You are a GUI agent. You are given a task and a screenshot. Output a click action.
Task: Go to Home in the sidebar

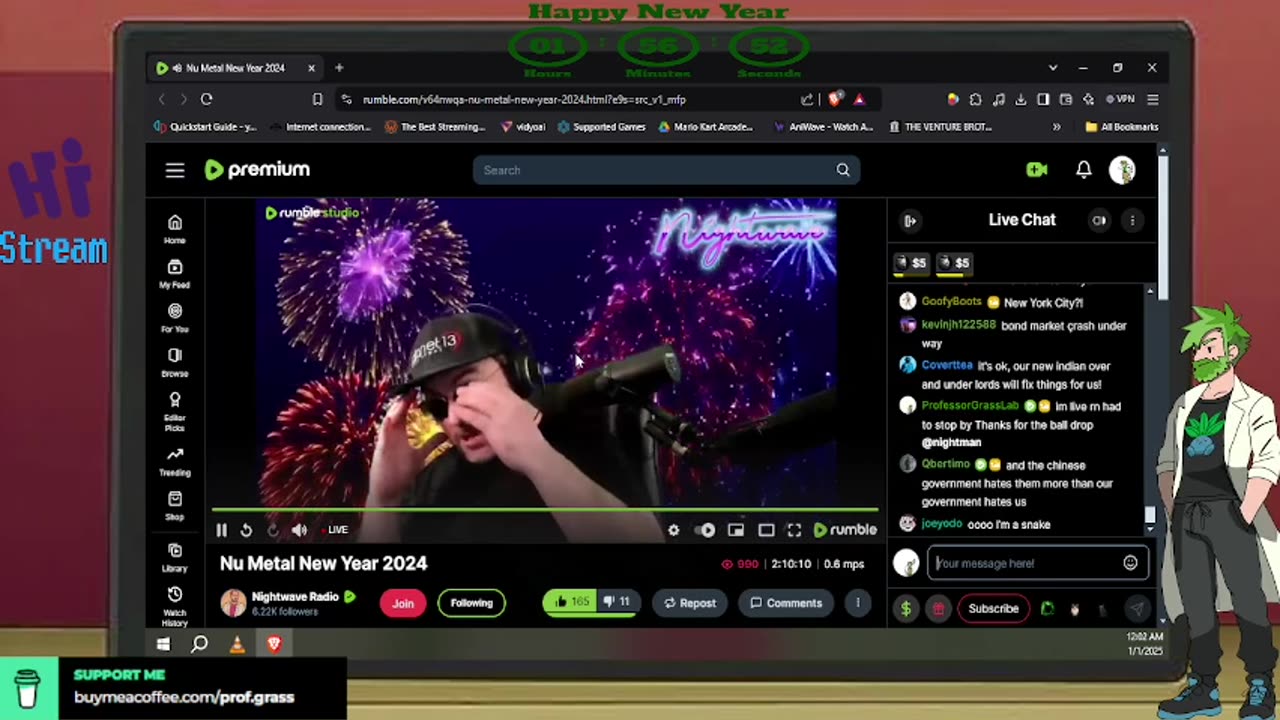pos(175,229)
